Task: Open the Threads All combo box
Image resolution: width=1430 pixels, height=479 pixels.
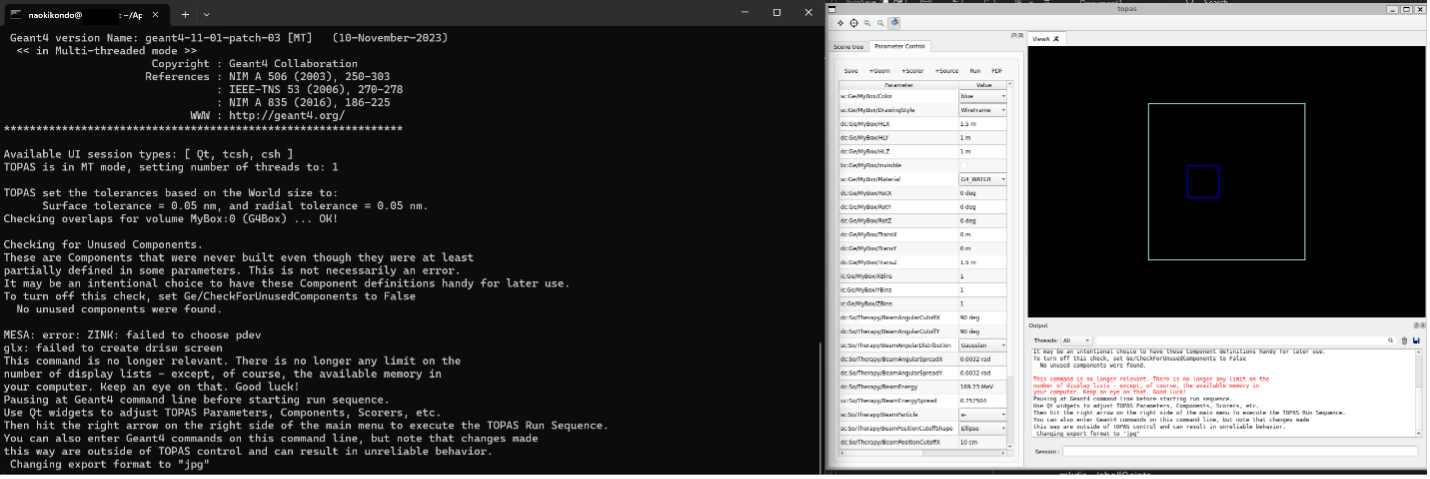Action: point(1075,341)
